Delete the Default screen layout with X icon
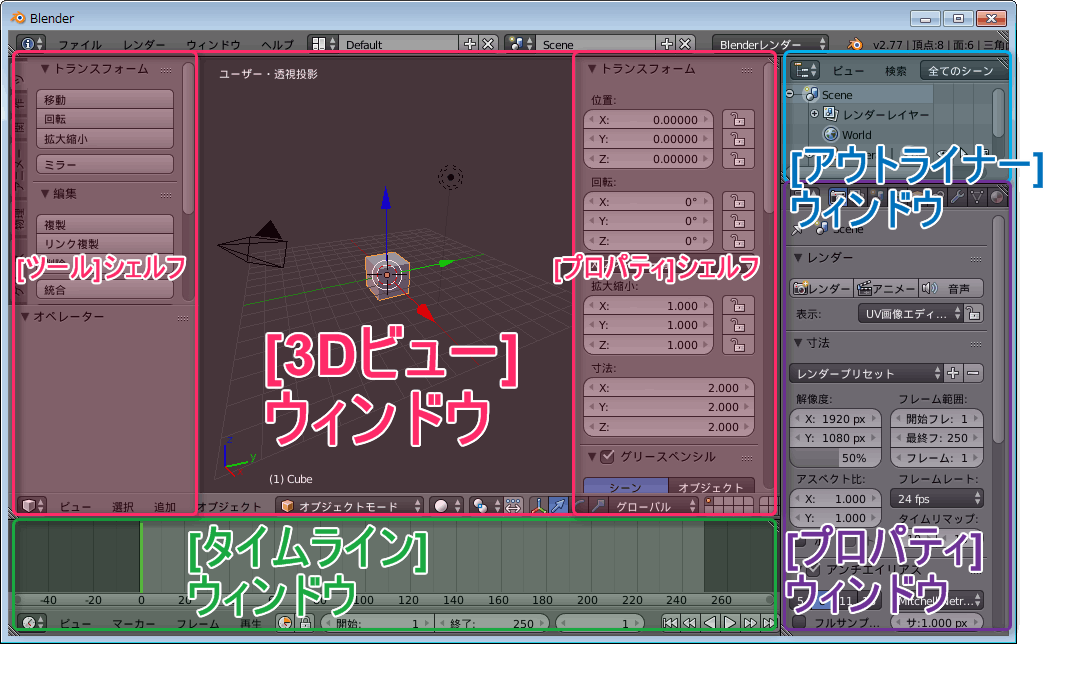Viewport: 1080px width, 687px height. (x=488, y=44)
